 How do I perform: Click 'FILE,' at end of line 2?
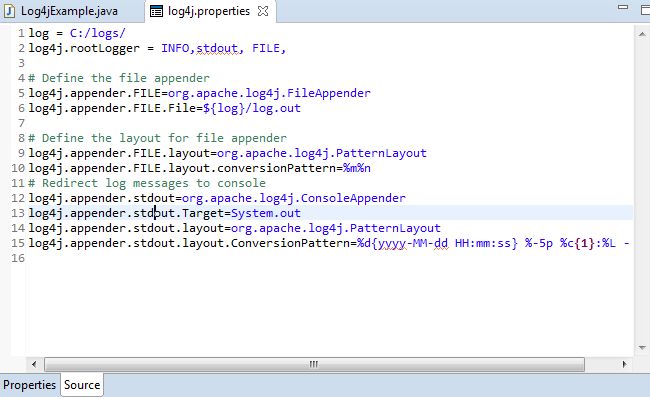269,48
